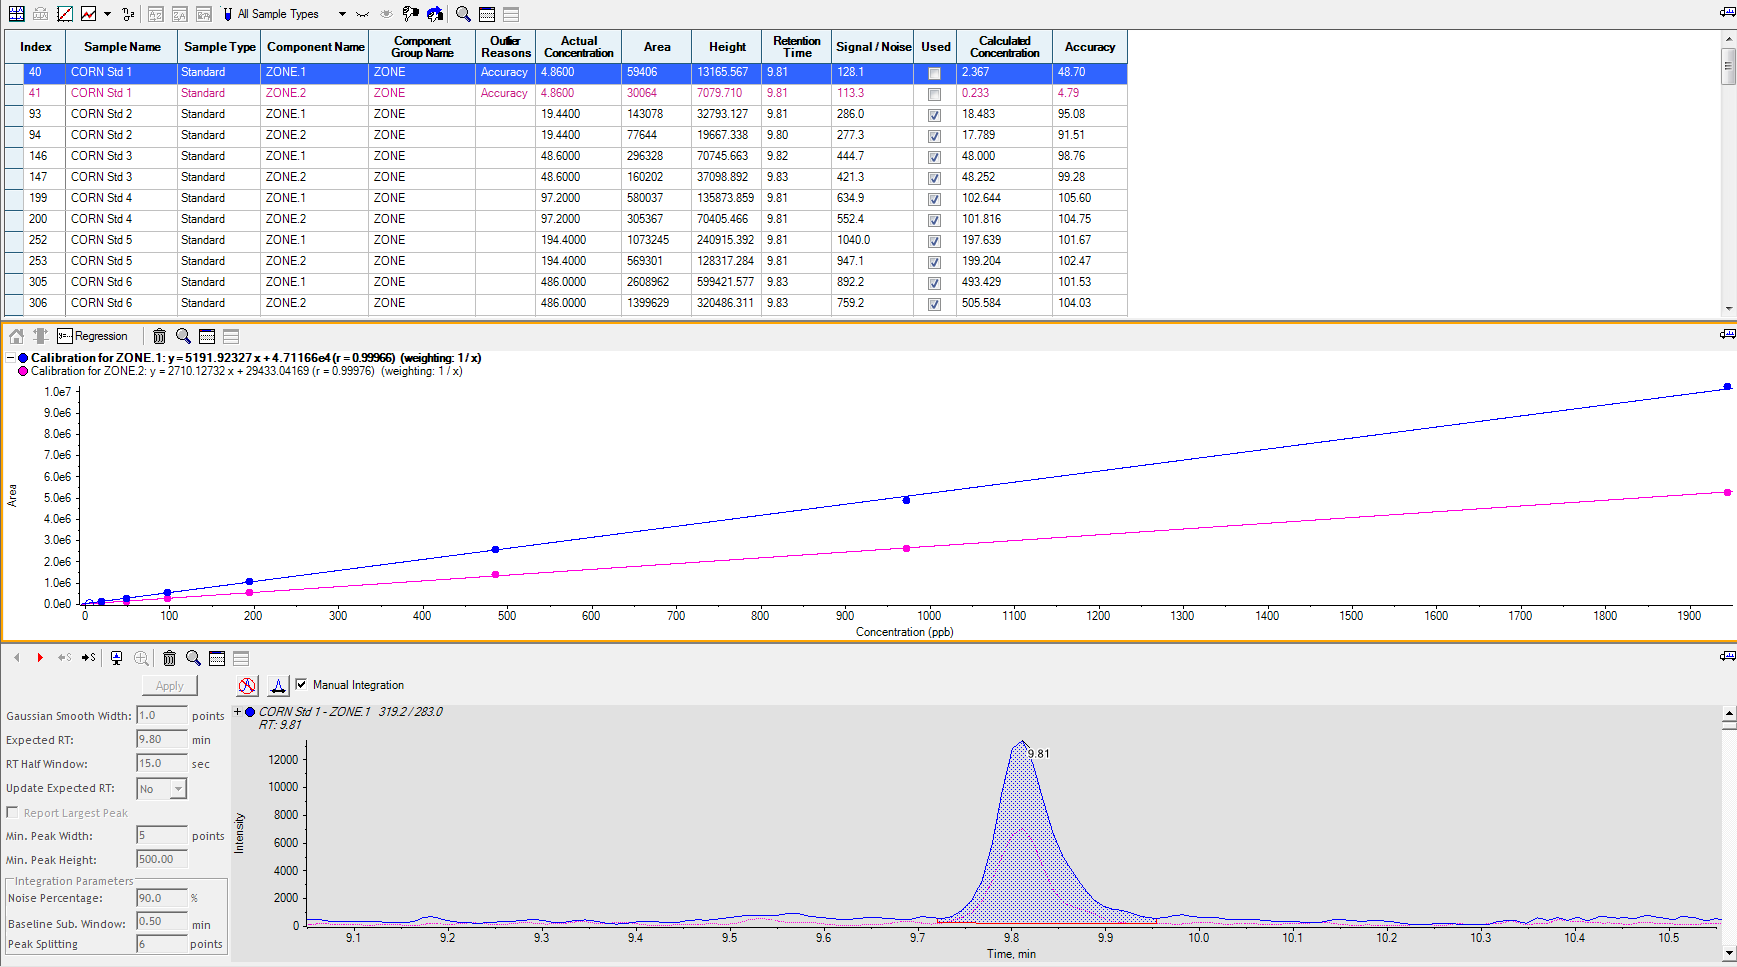Select the peak shape integration tool icon
1737x967 pixels.
click(277, 685)
